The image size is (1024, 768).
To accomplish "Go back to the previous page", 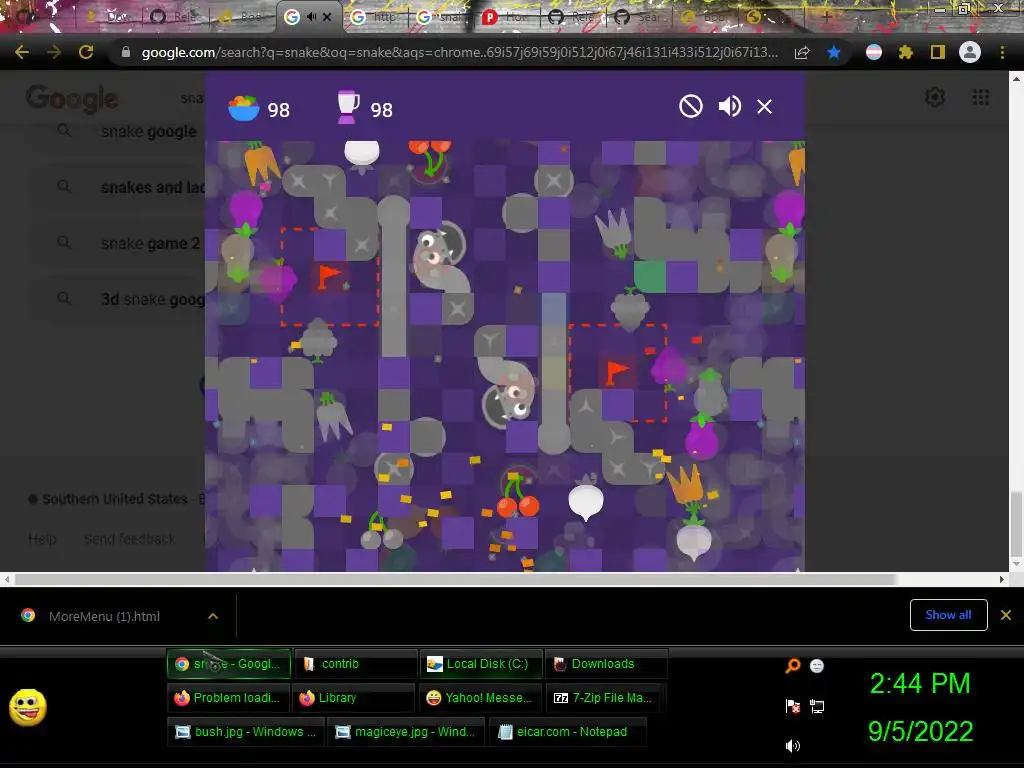I will (x=22, y=52).
